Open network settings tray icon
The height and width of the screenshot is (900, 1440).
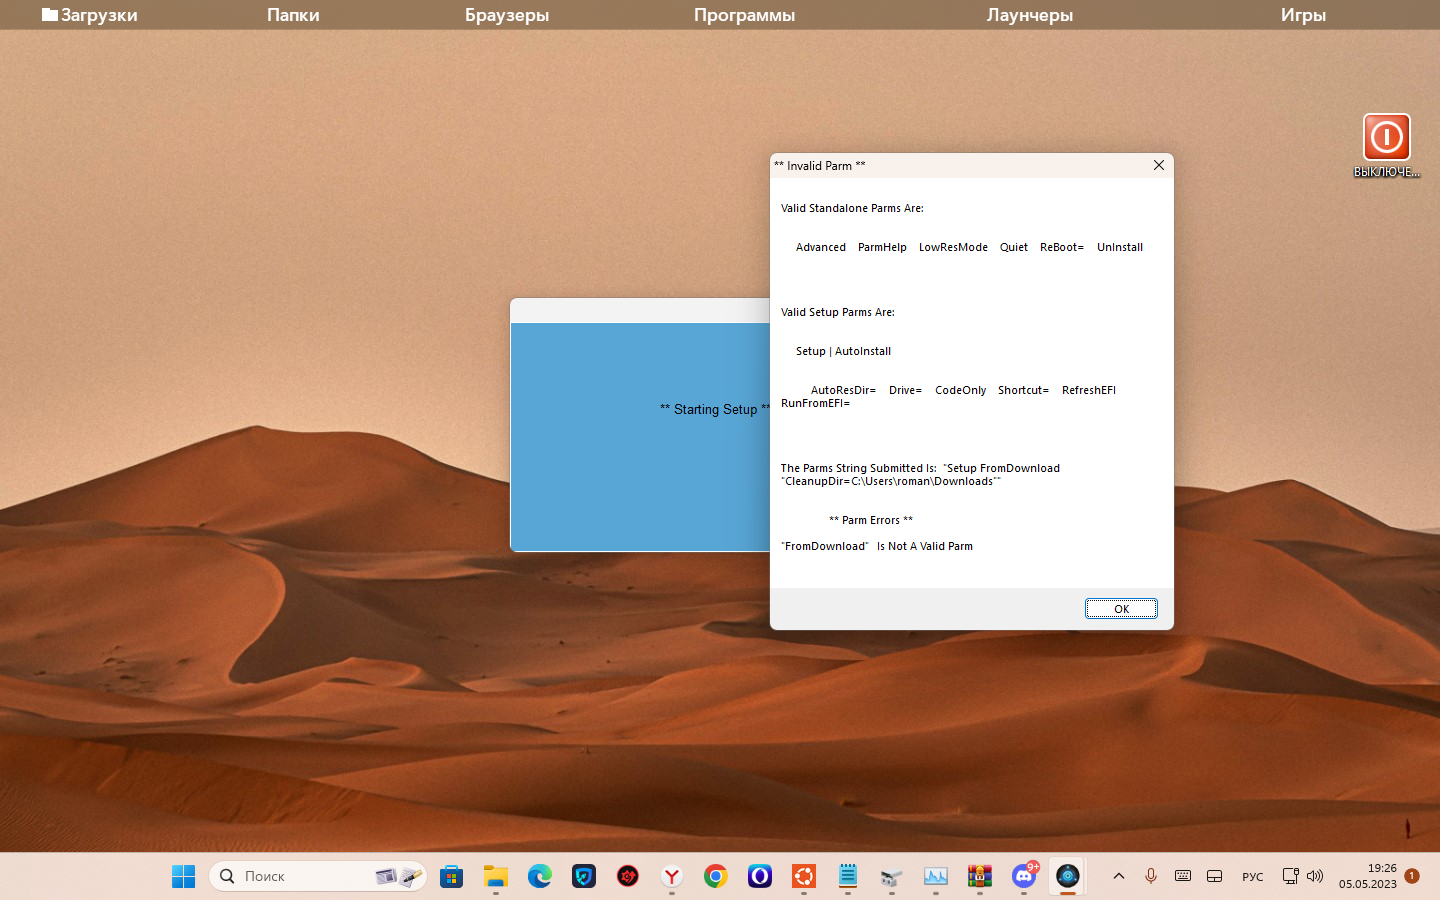click(x=1291, y=876)
